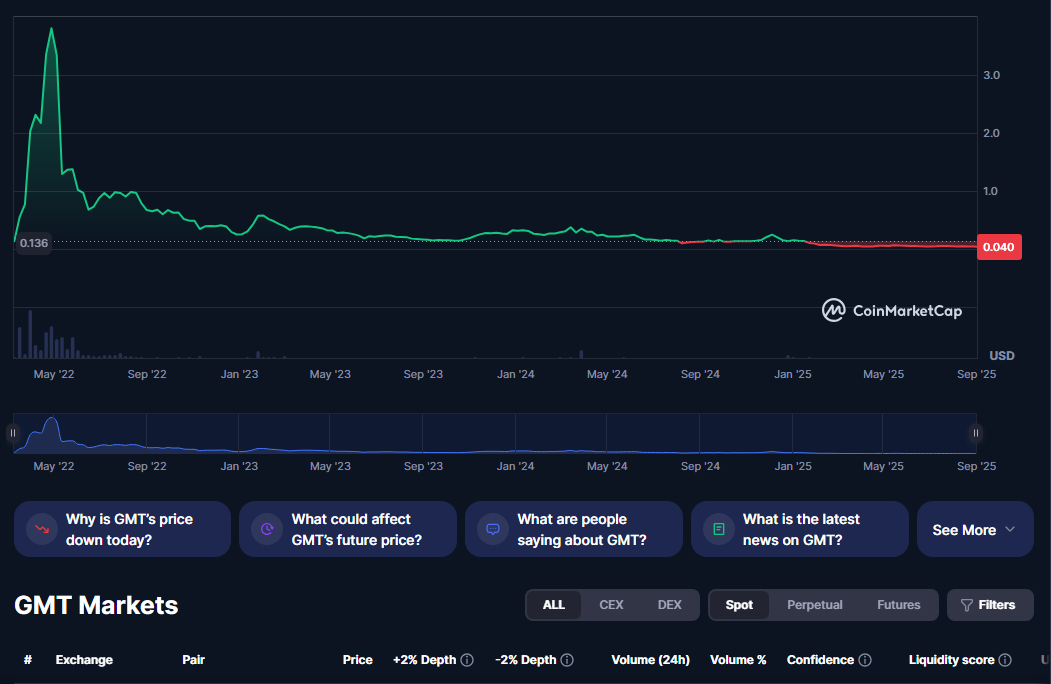Open info icon next to Confidence column
1051x684 pixels.
(865, 660)
